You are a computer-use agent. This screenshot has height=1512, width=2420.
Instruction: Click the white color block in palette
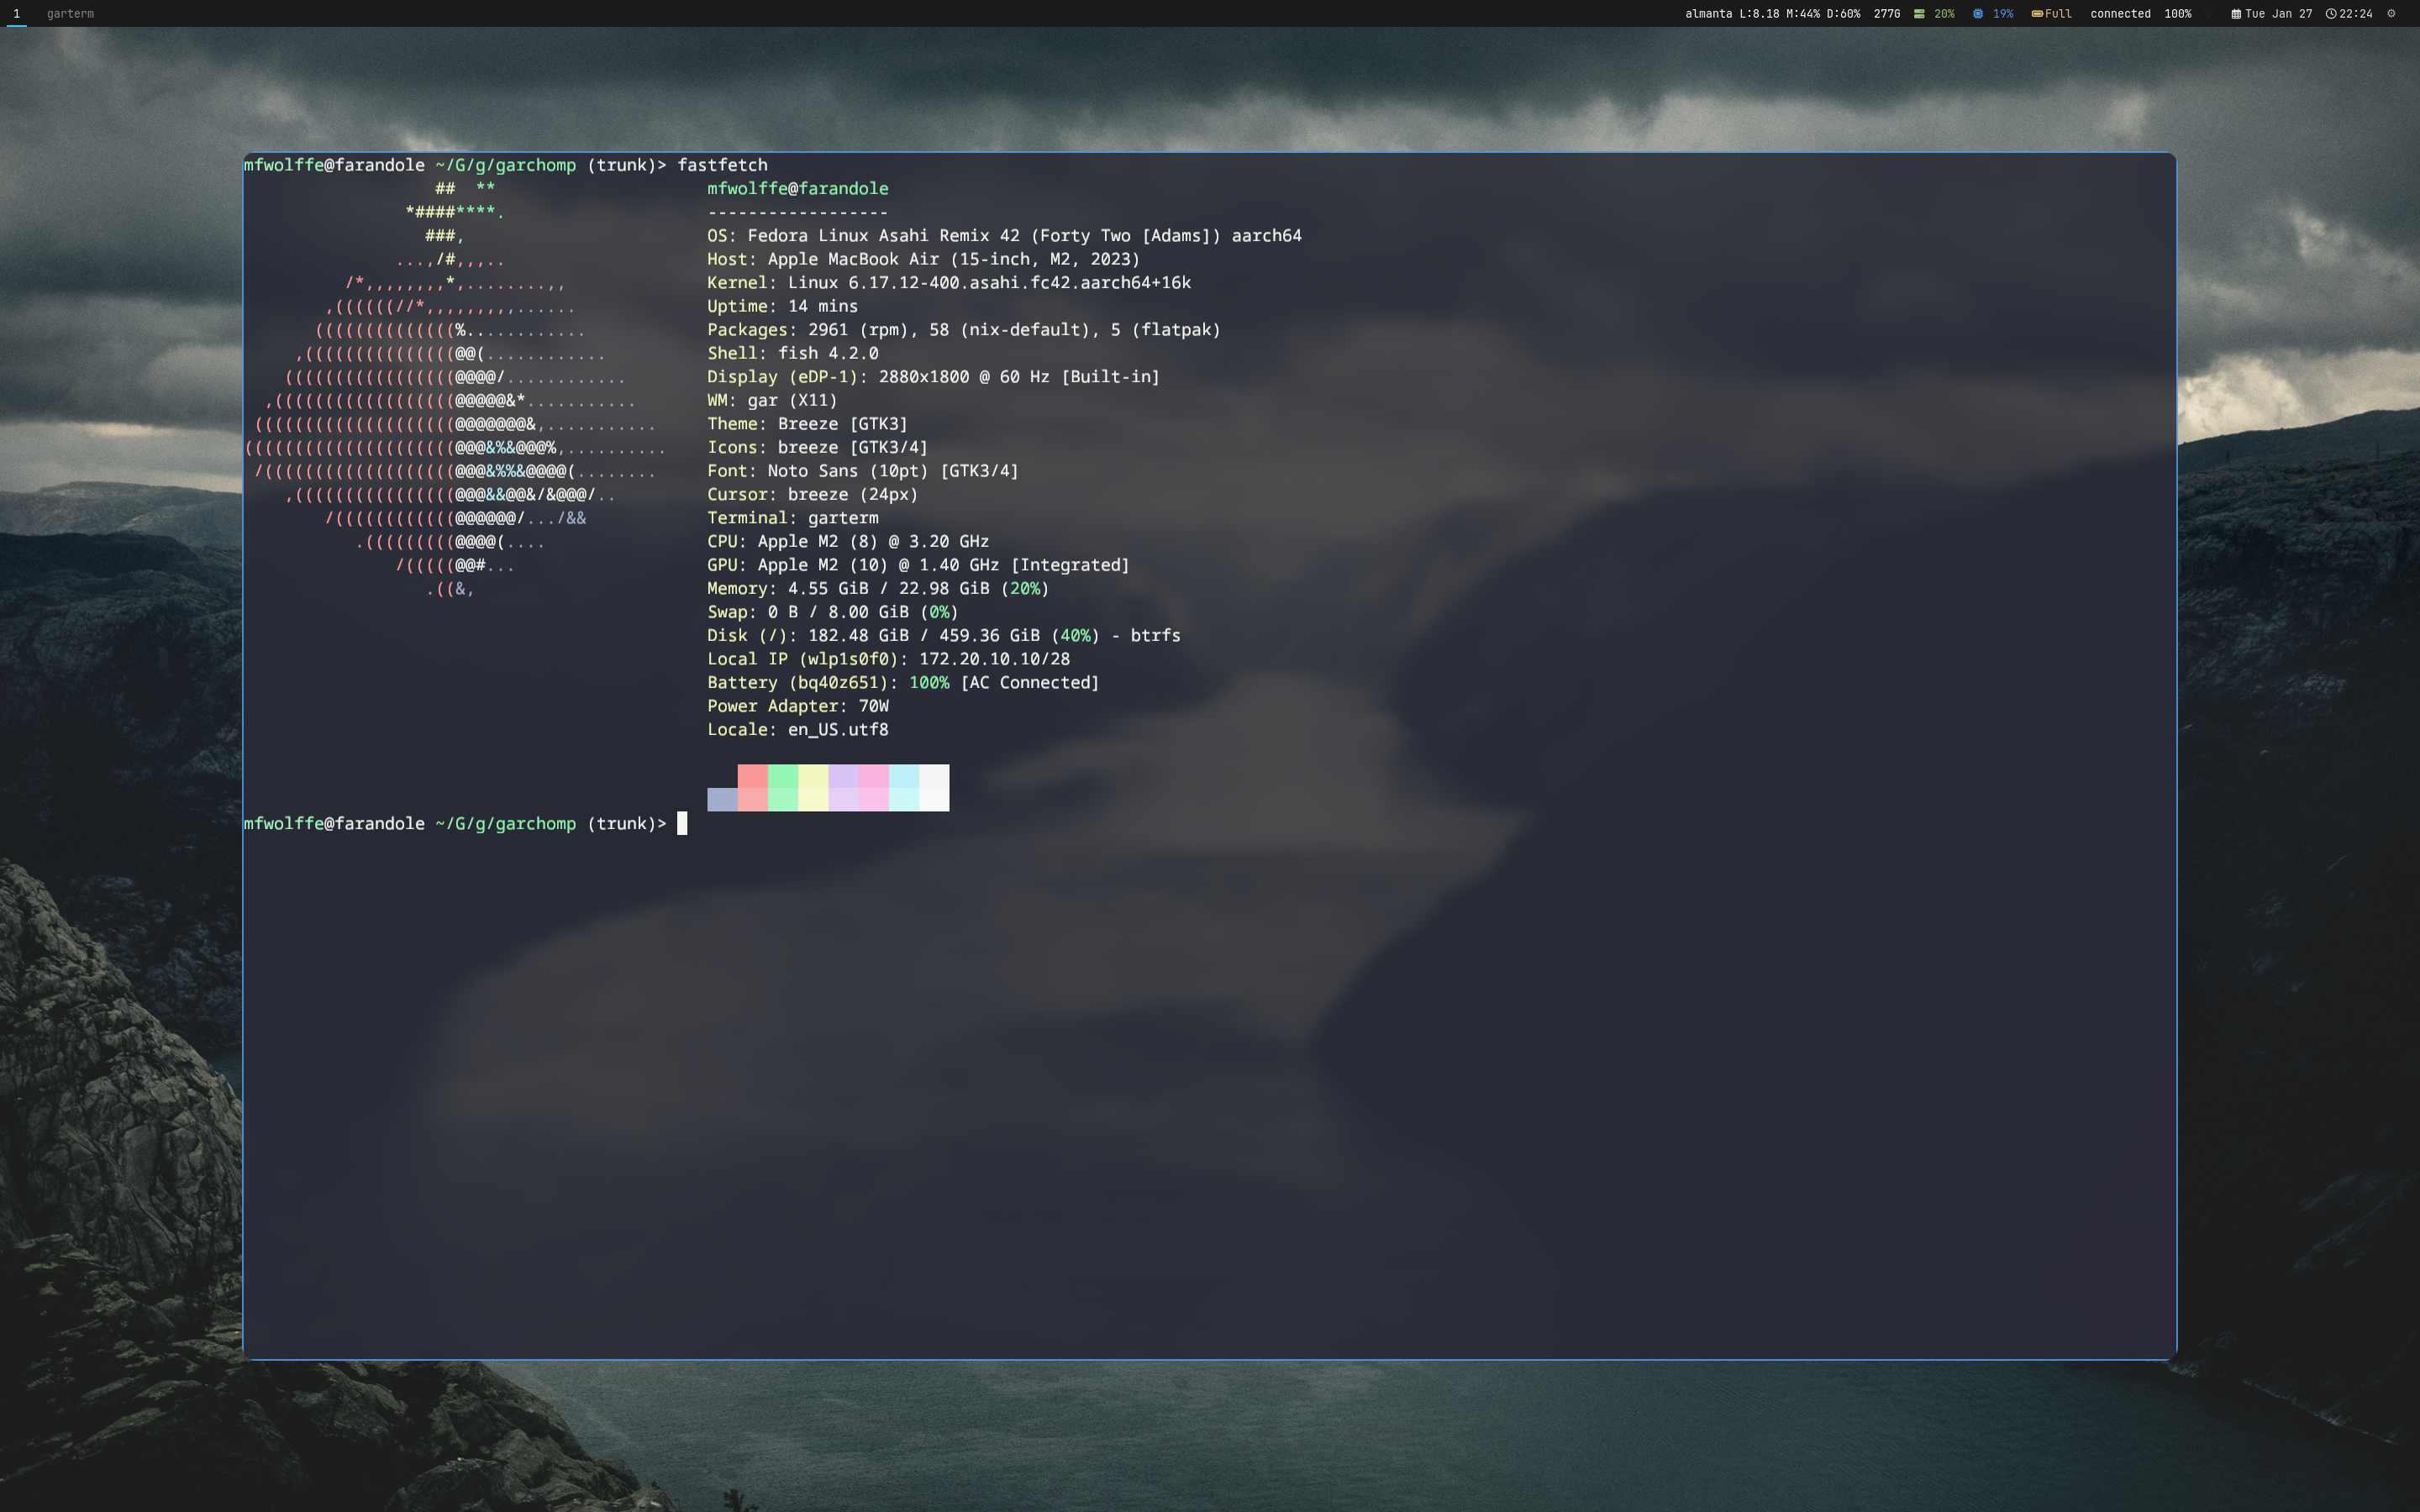pos(934,788)
